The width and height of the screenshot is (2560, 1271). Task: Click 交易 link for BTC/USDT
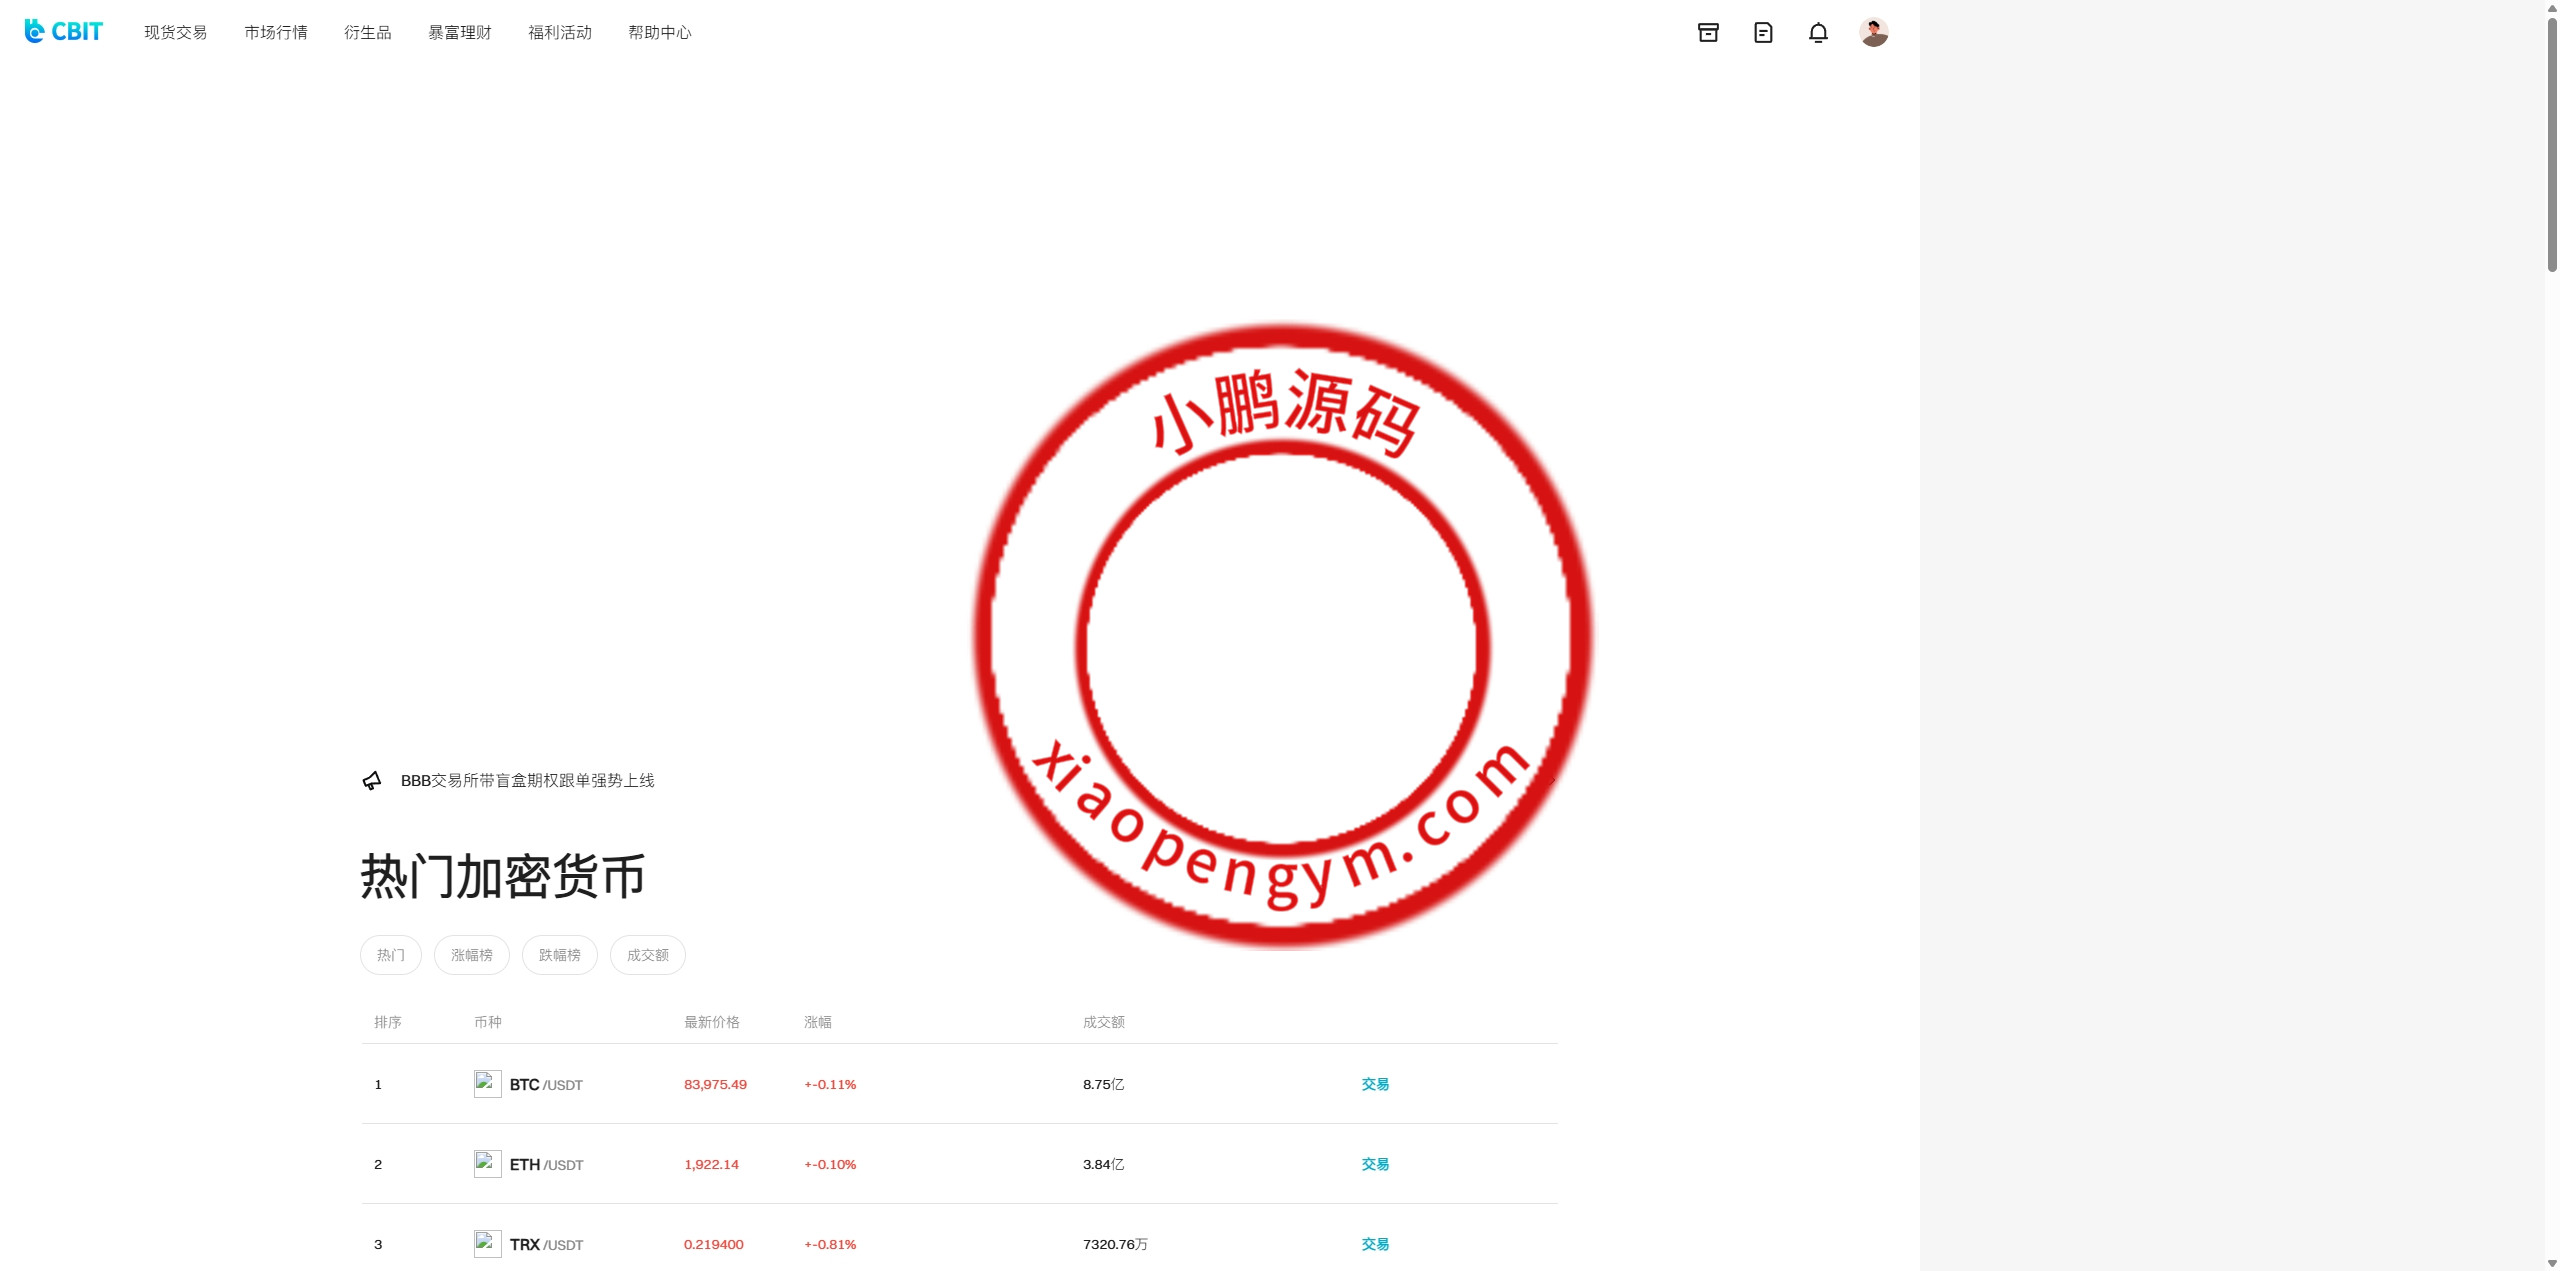1375,1084
